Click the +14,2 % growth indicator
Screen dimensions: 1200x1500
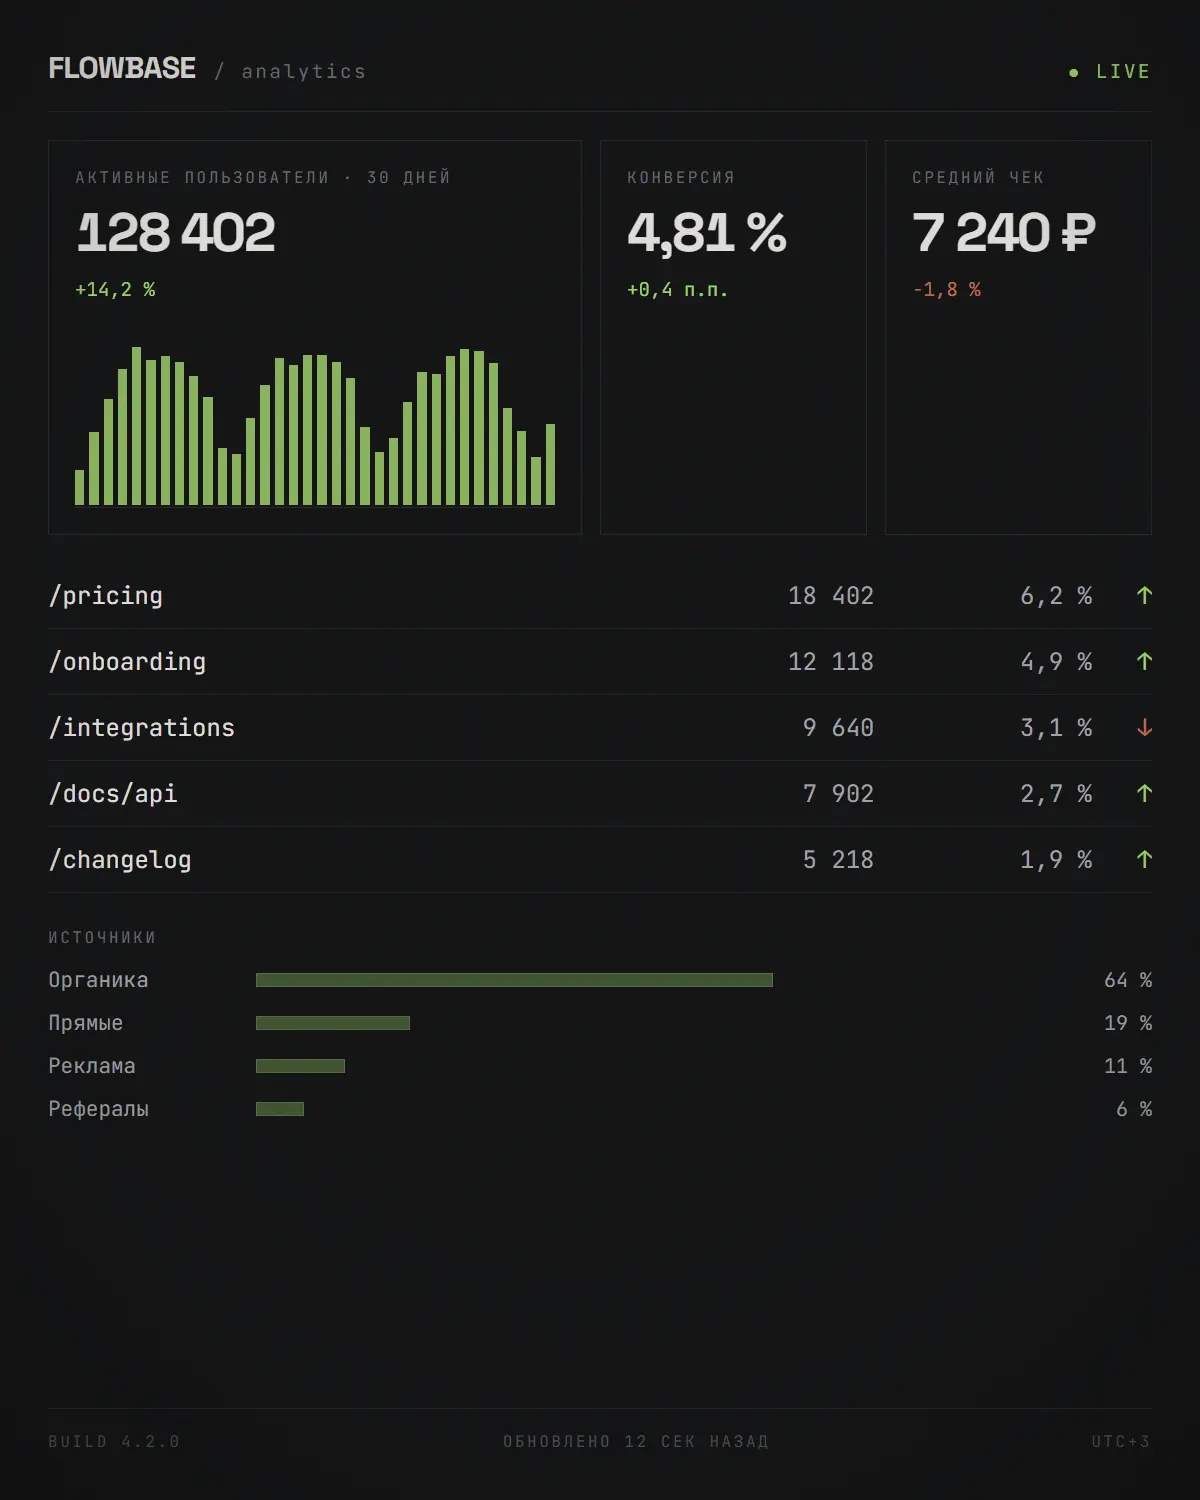coord(115,289)
